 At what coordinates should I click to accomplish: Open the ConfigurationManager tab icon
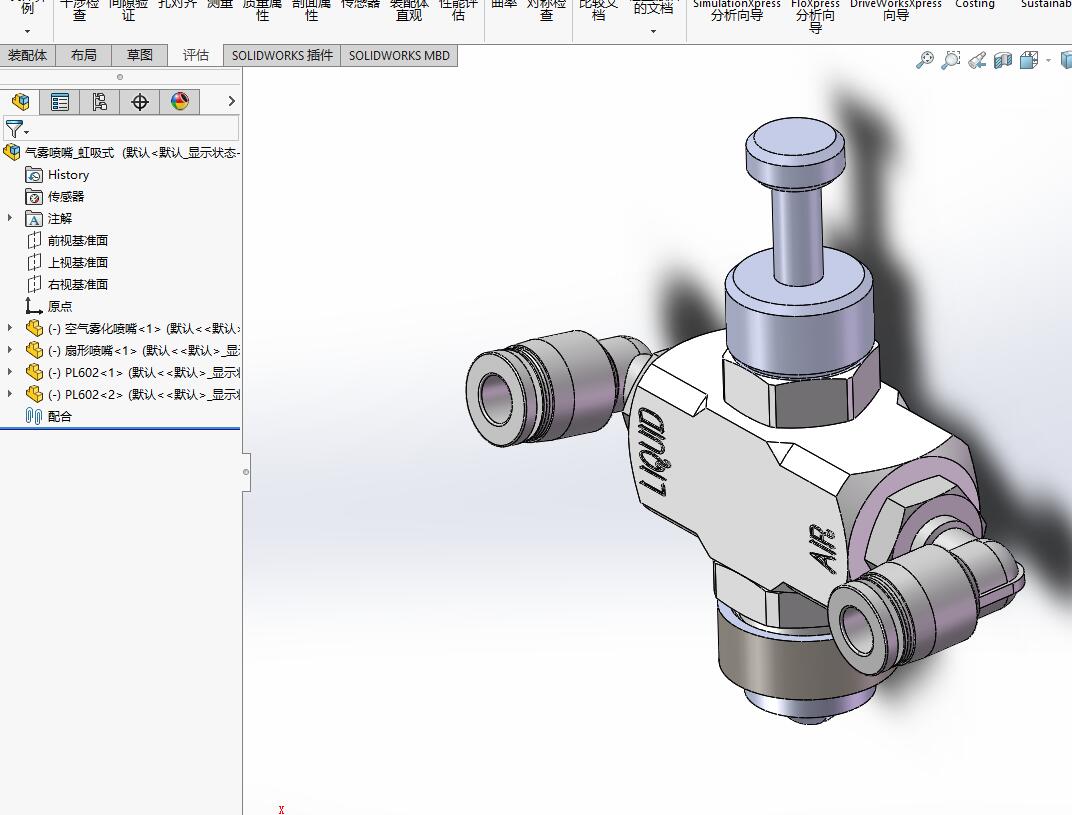[100, 102]
